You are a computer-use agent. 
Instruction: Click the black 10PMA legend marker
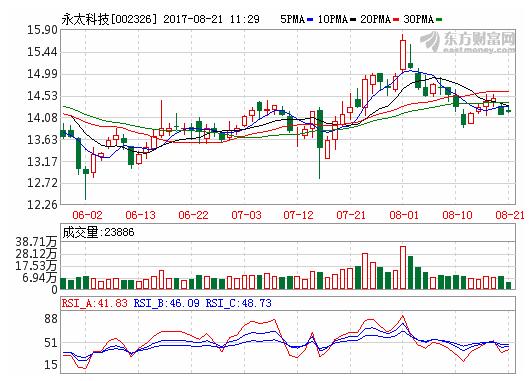tap(353, 20)
